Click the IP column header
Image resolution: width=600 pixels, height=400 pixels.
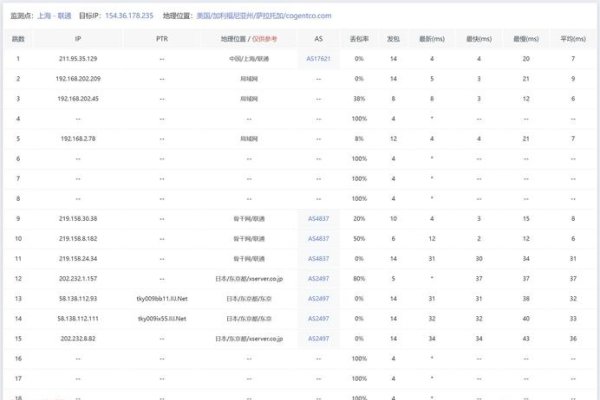78,39
